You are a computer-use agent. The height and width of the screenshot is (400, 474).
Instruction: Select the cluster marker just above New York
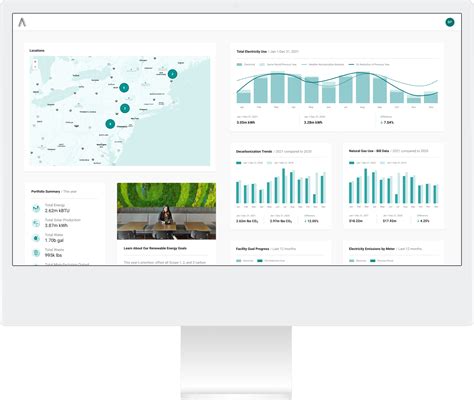(x=125, y=108)
